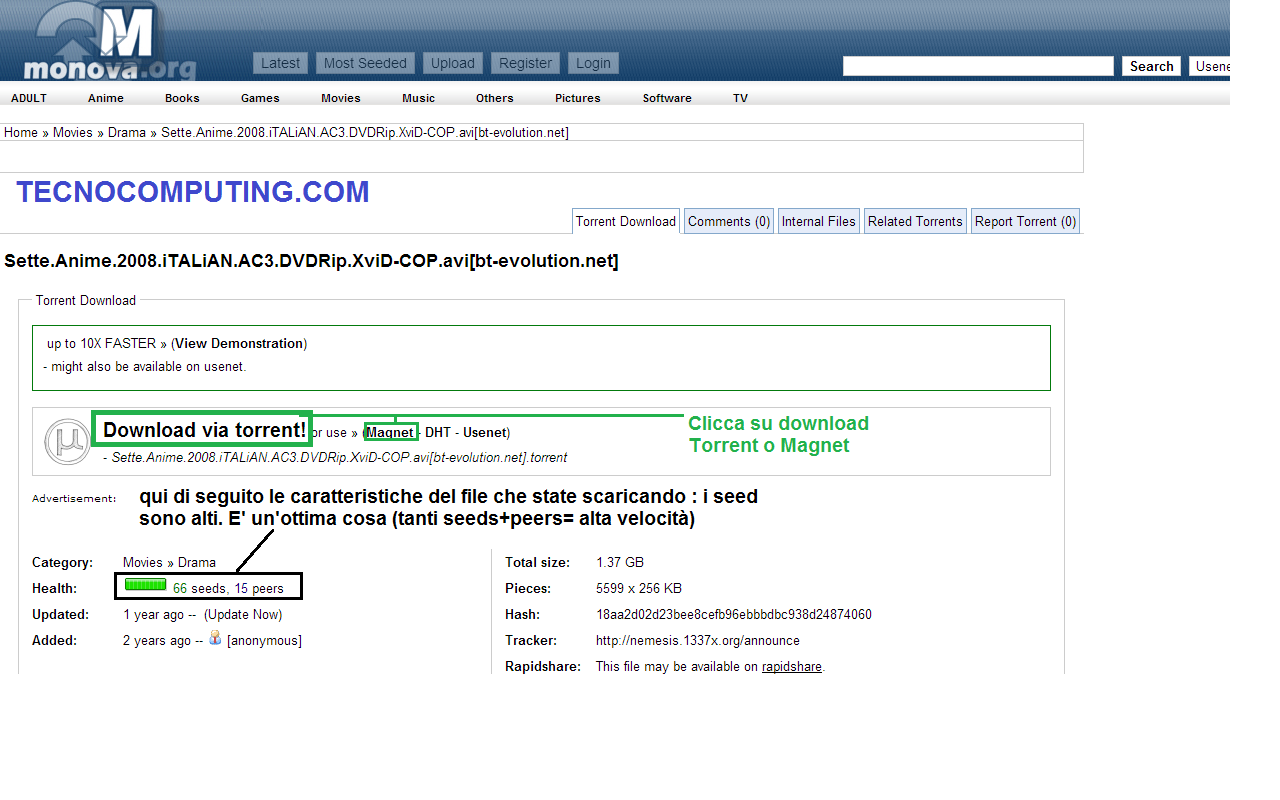Image resolution: width=1280 pixels, height=800 pixels.
Task: Open the TV category
Action: (x=740, y=98)
